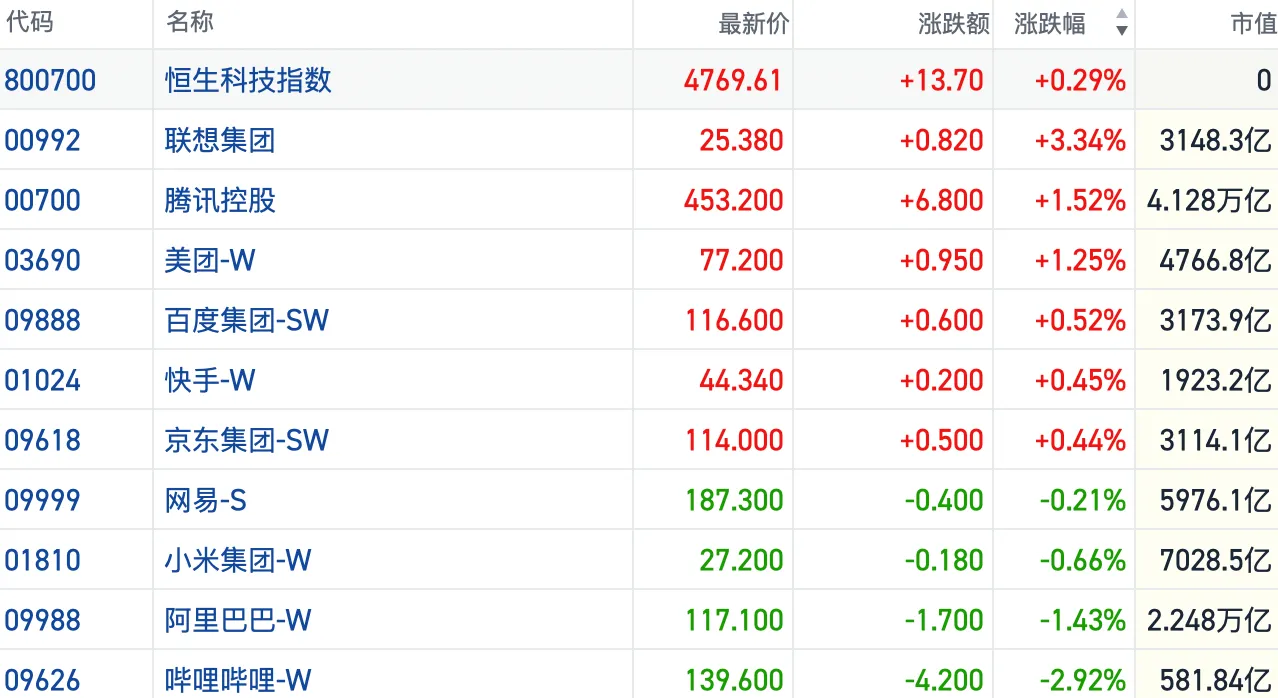Click change amount +13.70
1278x698 pixels.
942,80
